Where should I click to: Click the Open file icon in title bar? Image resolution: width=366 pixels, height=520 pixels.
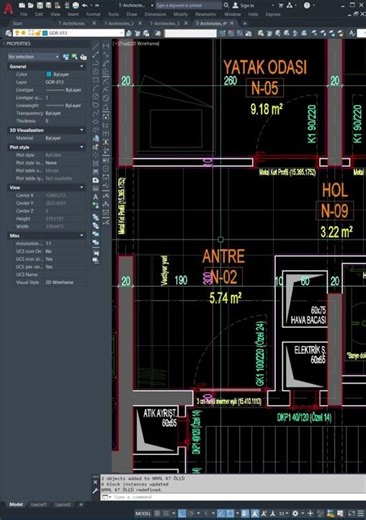tap(31, 5)
